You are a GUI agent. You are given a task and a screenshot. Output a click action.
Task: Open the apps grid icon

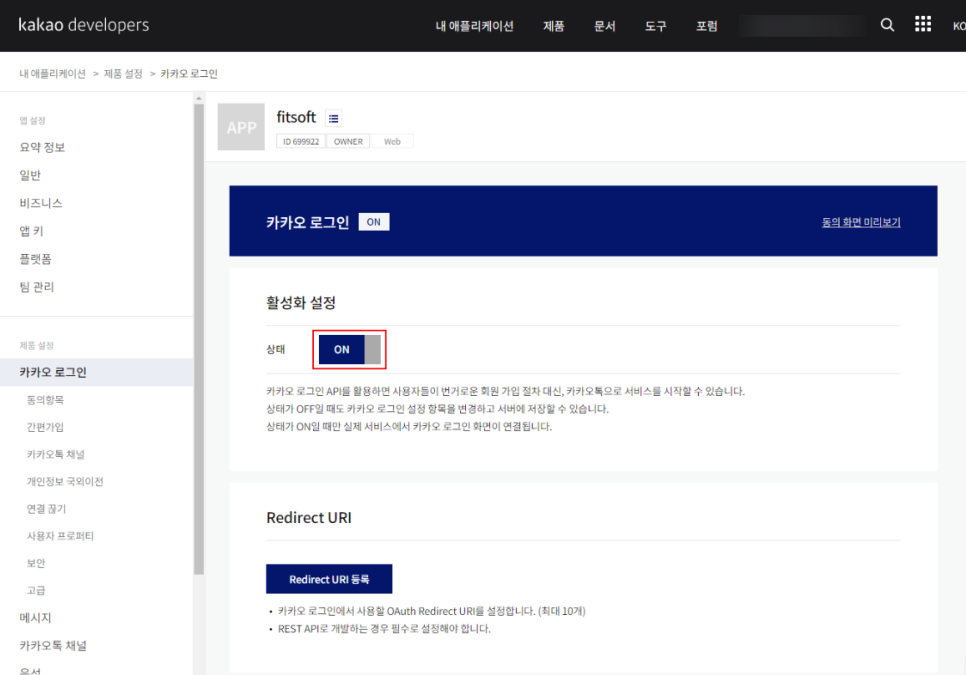click(923, 25)
